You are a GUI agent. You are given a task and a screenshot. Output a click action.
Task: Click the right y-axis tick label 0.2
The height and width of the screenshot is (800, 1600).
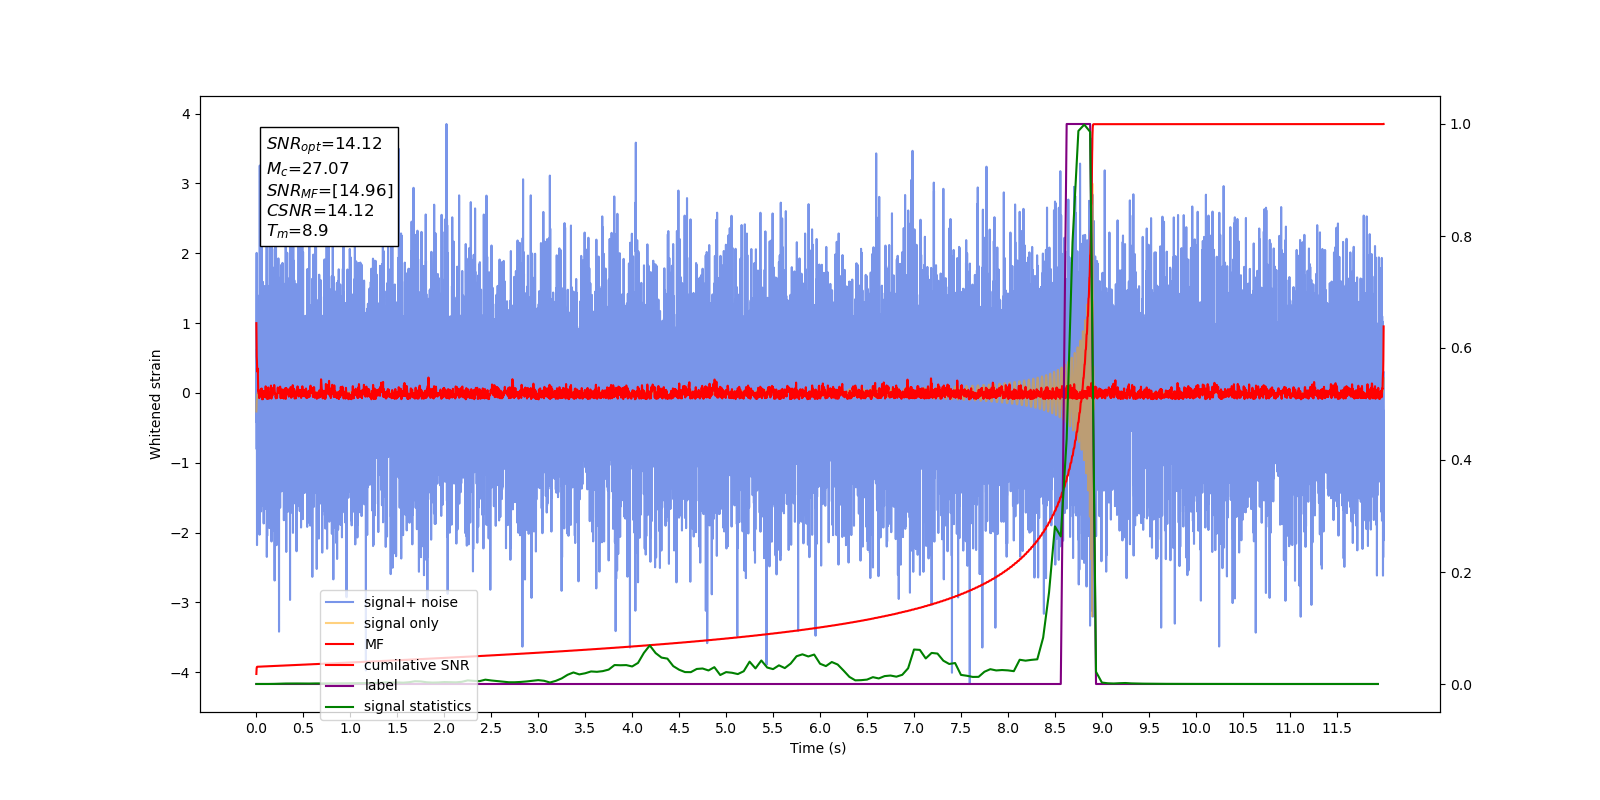tap(1461, 573)
